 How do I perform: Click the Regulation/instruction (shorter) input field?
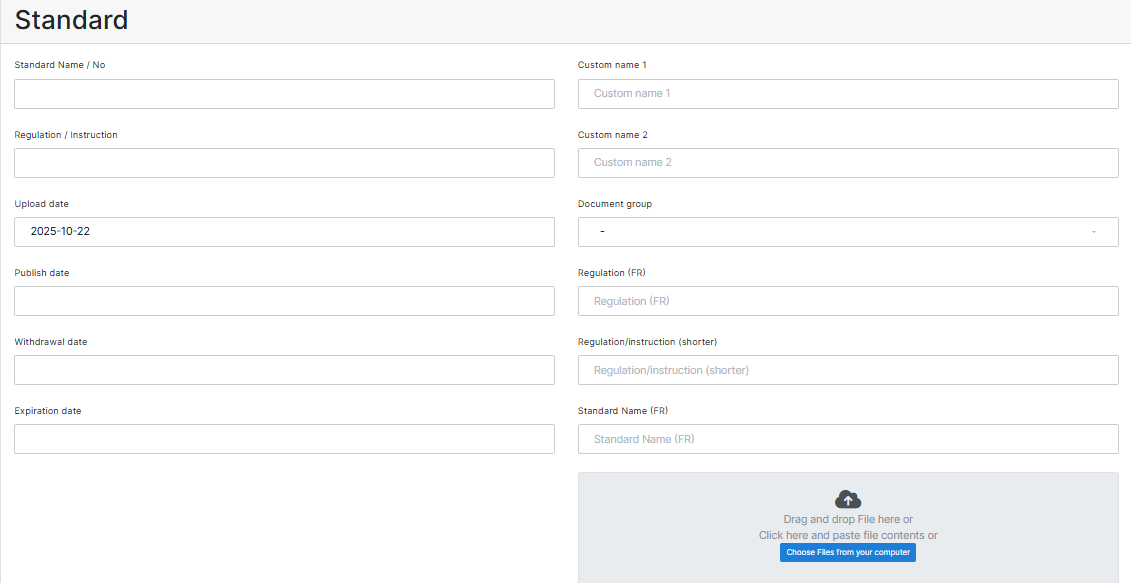pyautogui.click(x=847, y=370)
